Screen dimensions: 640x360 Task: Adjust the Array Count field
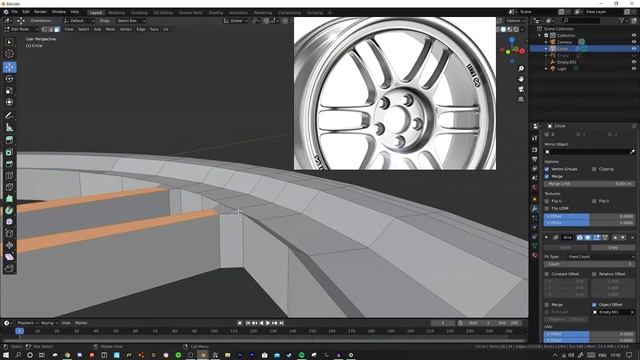coord(589,264)
